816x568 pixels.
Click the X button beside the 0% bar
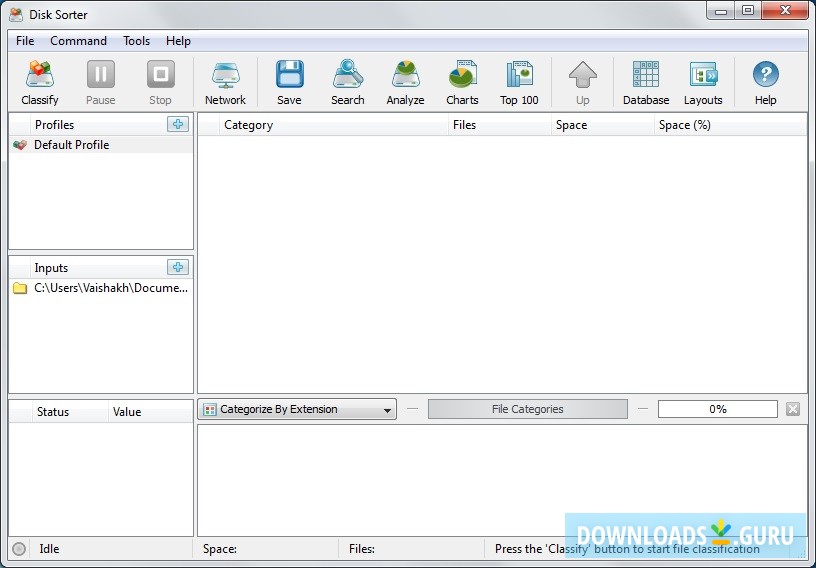point(793,409)
